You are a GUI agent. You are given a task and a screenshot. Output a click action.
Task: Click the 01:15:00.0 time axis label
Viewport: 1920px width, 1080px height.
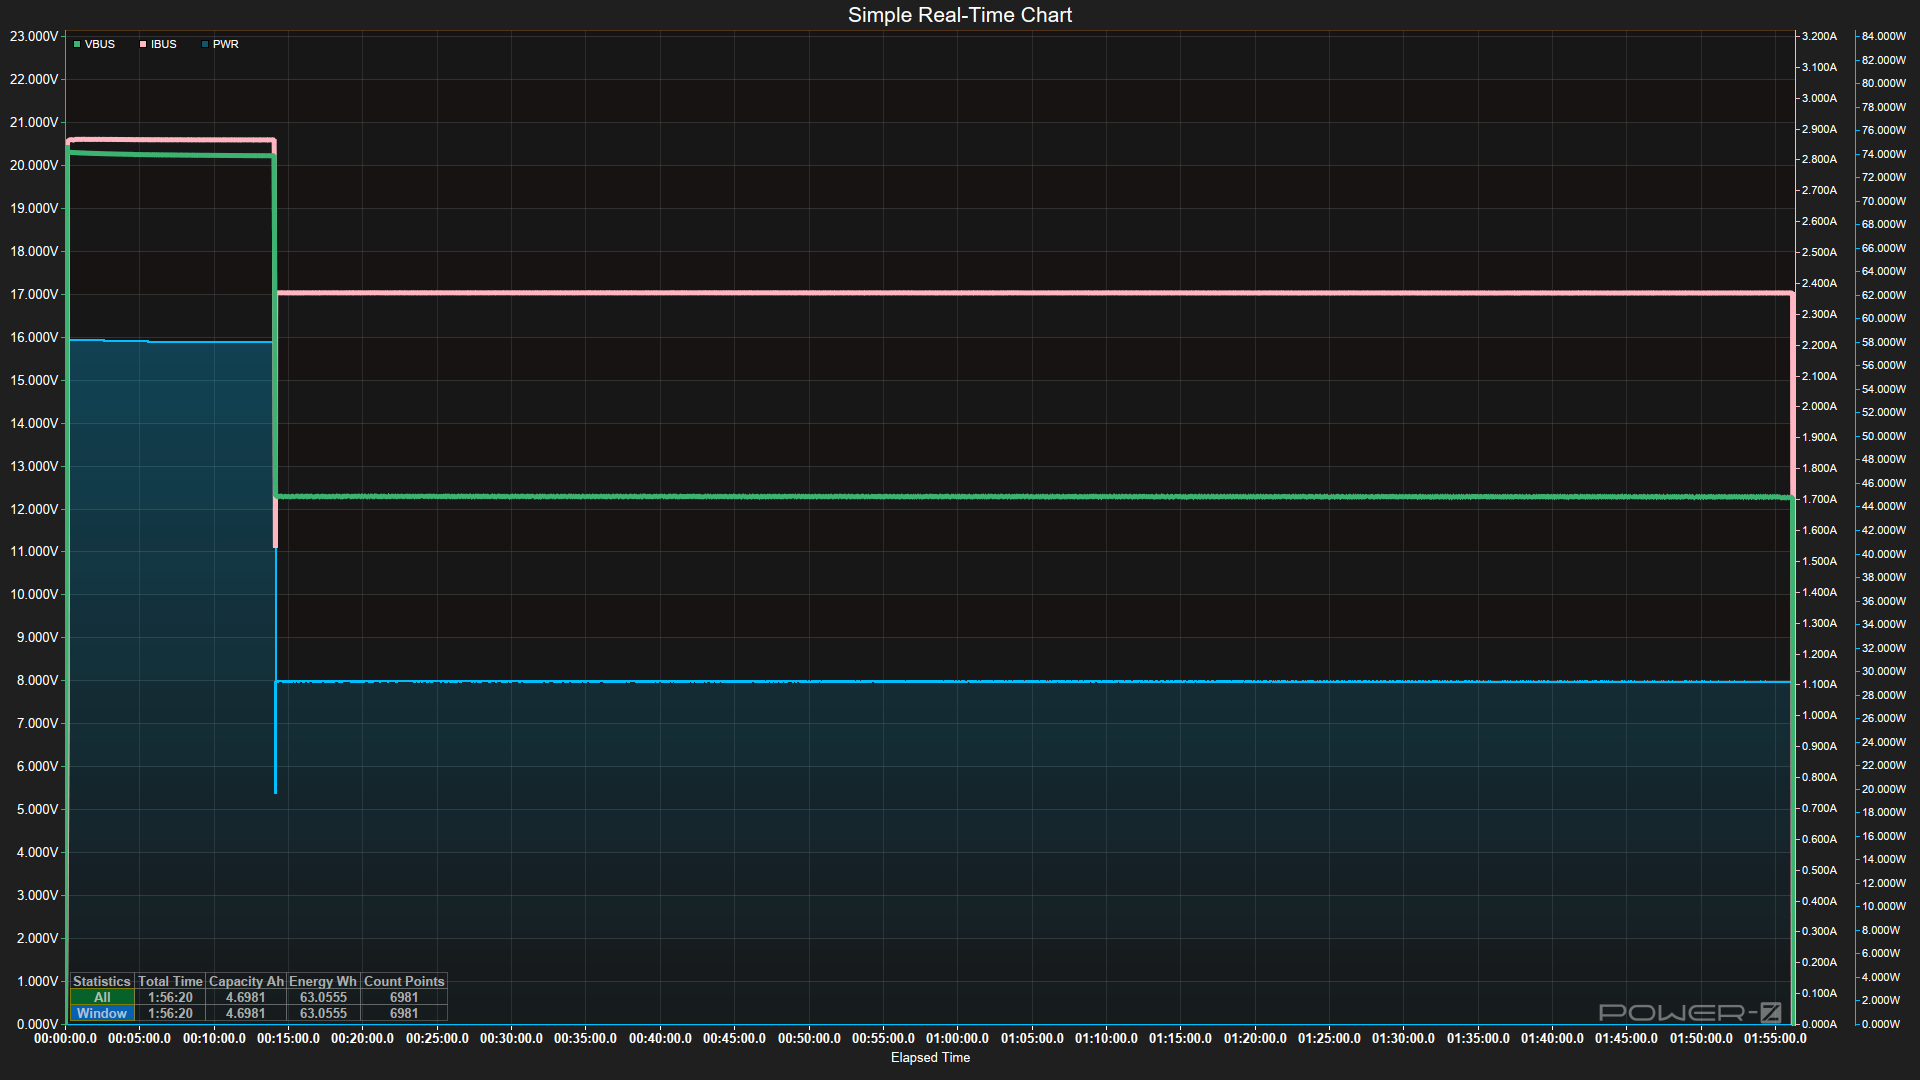(x=1181, y=1039)
